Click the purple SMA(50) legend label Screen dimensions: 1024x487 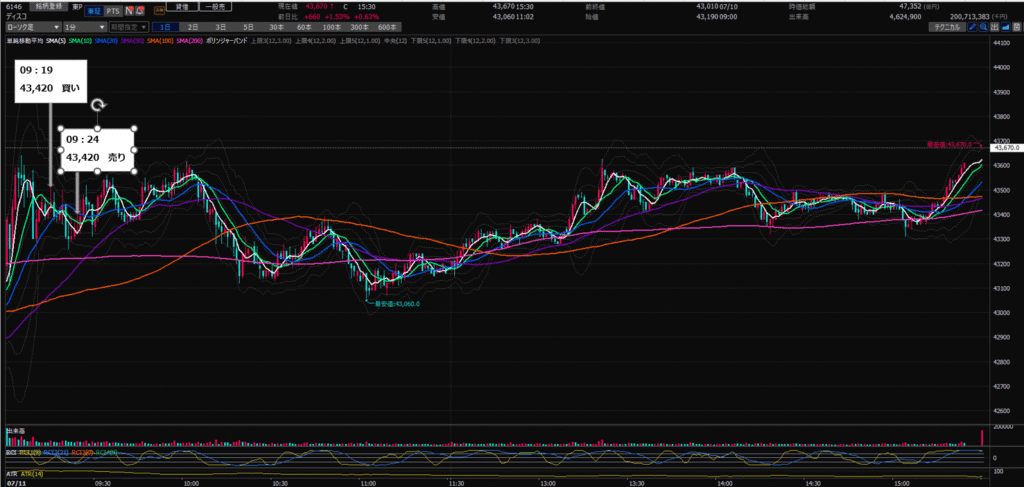(132, 41)
